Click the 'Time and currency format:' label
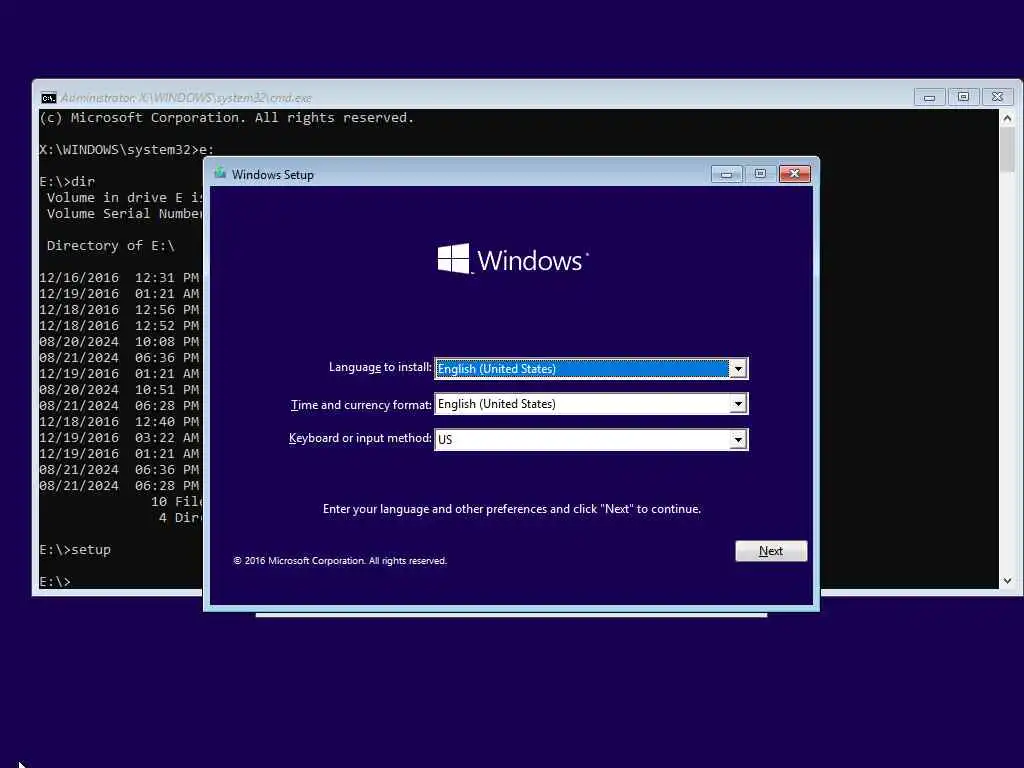The width and height of the screenshot is (1024, 768). 361,405
